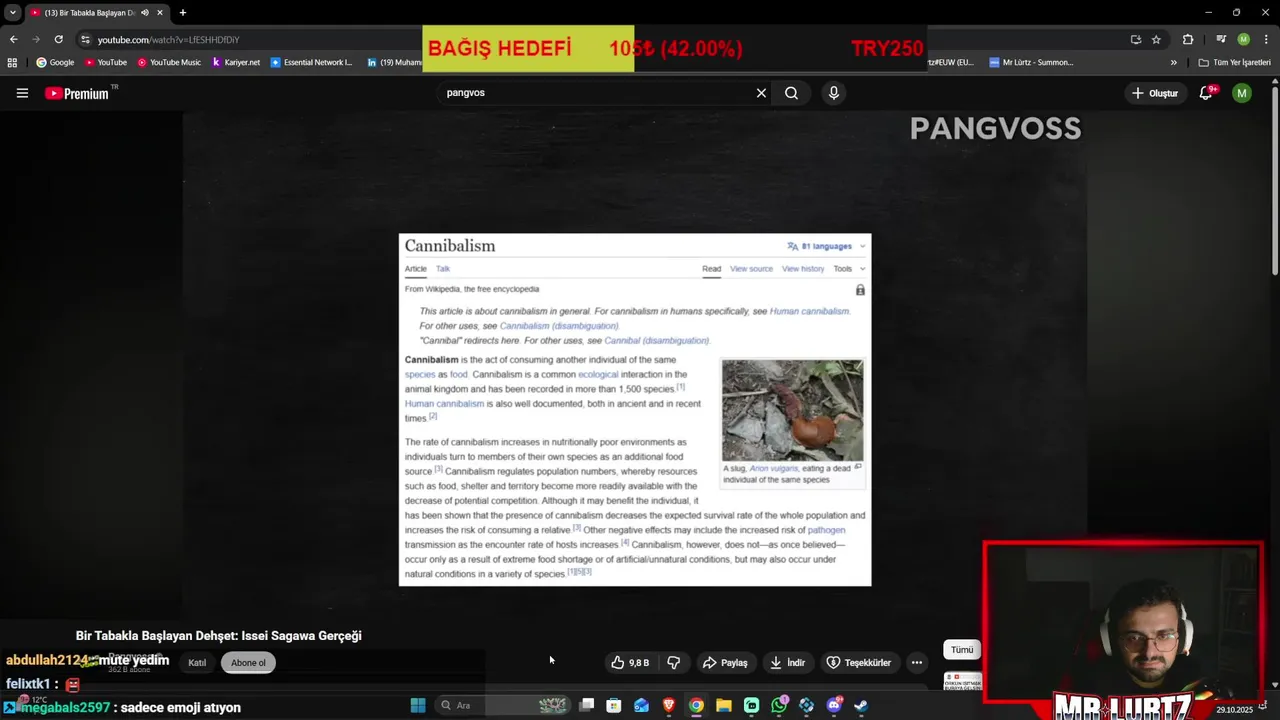1280x720 pixels.
Task: Open YouTube account avatar menu
Action: click(1242, 93)
